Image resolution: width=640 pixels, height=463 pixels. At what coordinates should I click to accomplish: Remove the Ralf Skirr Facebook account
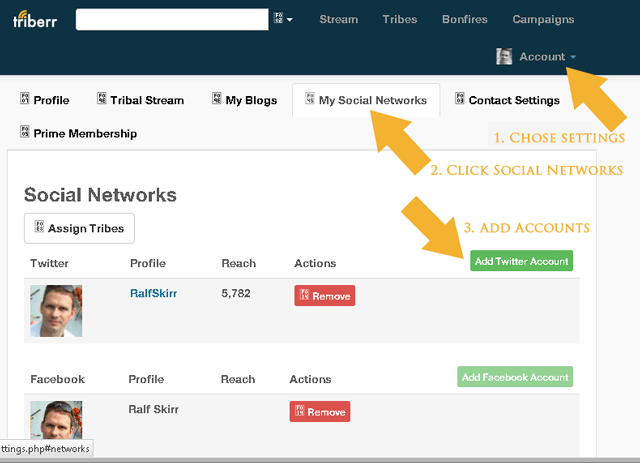point(320,412)
